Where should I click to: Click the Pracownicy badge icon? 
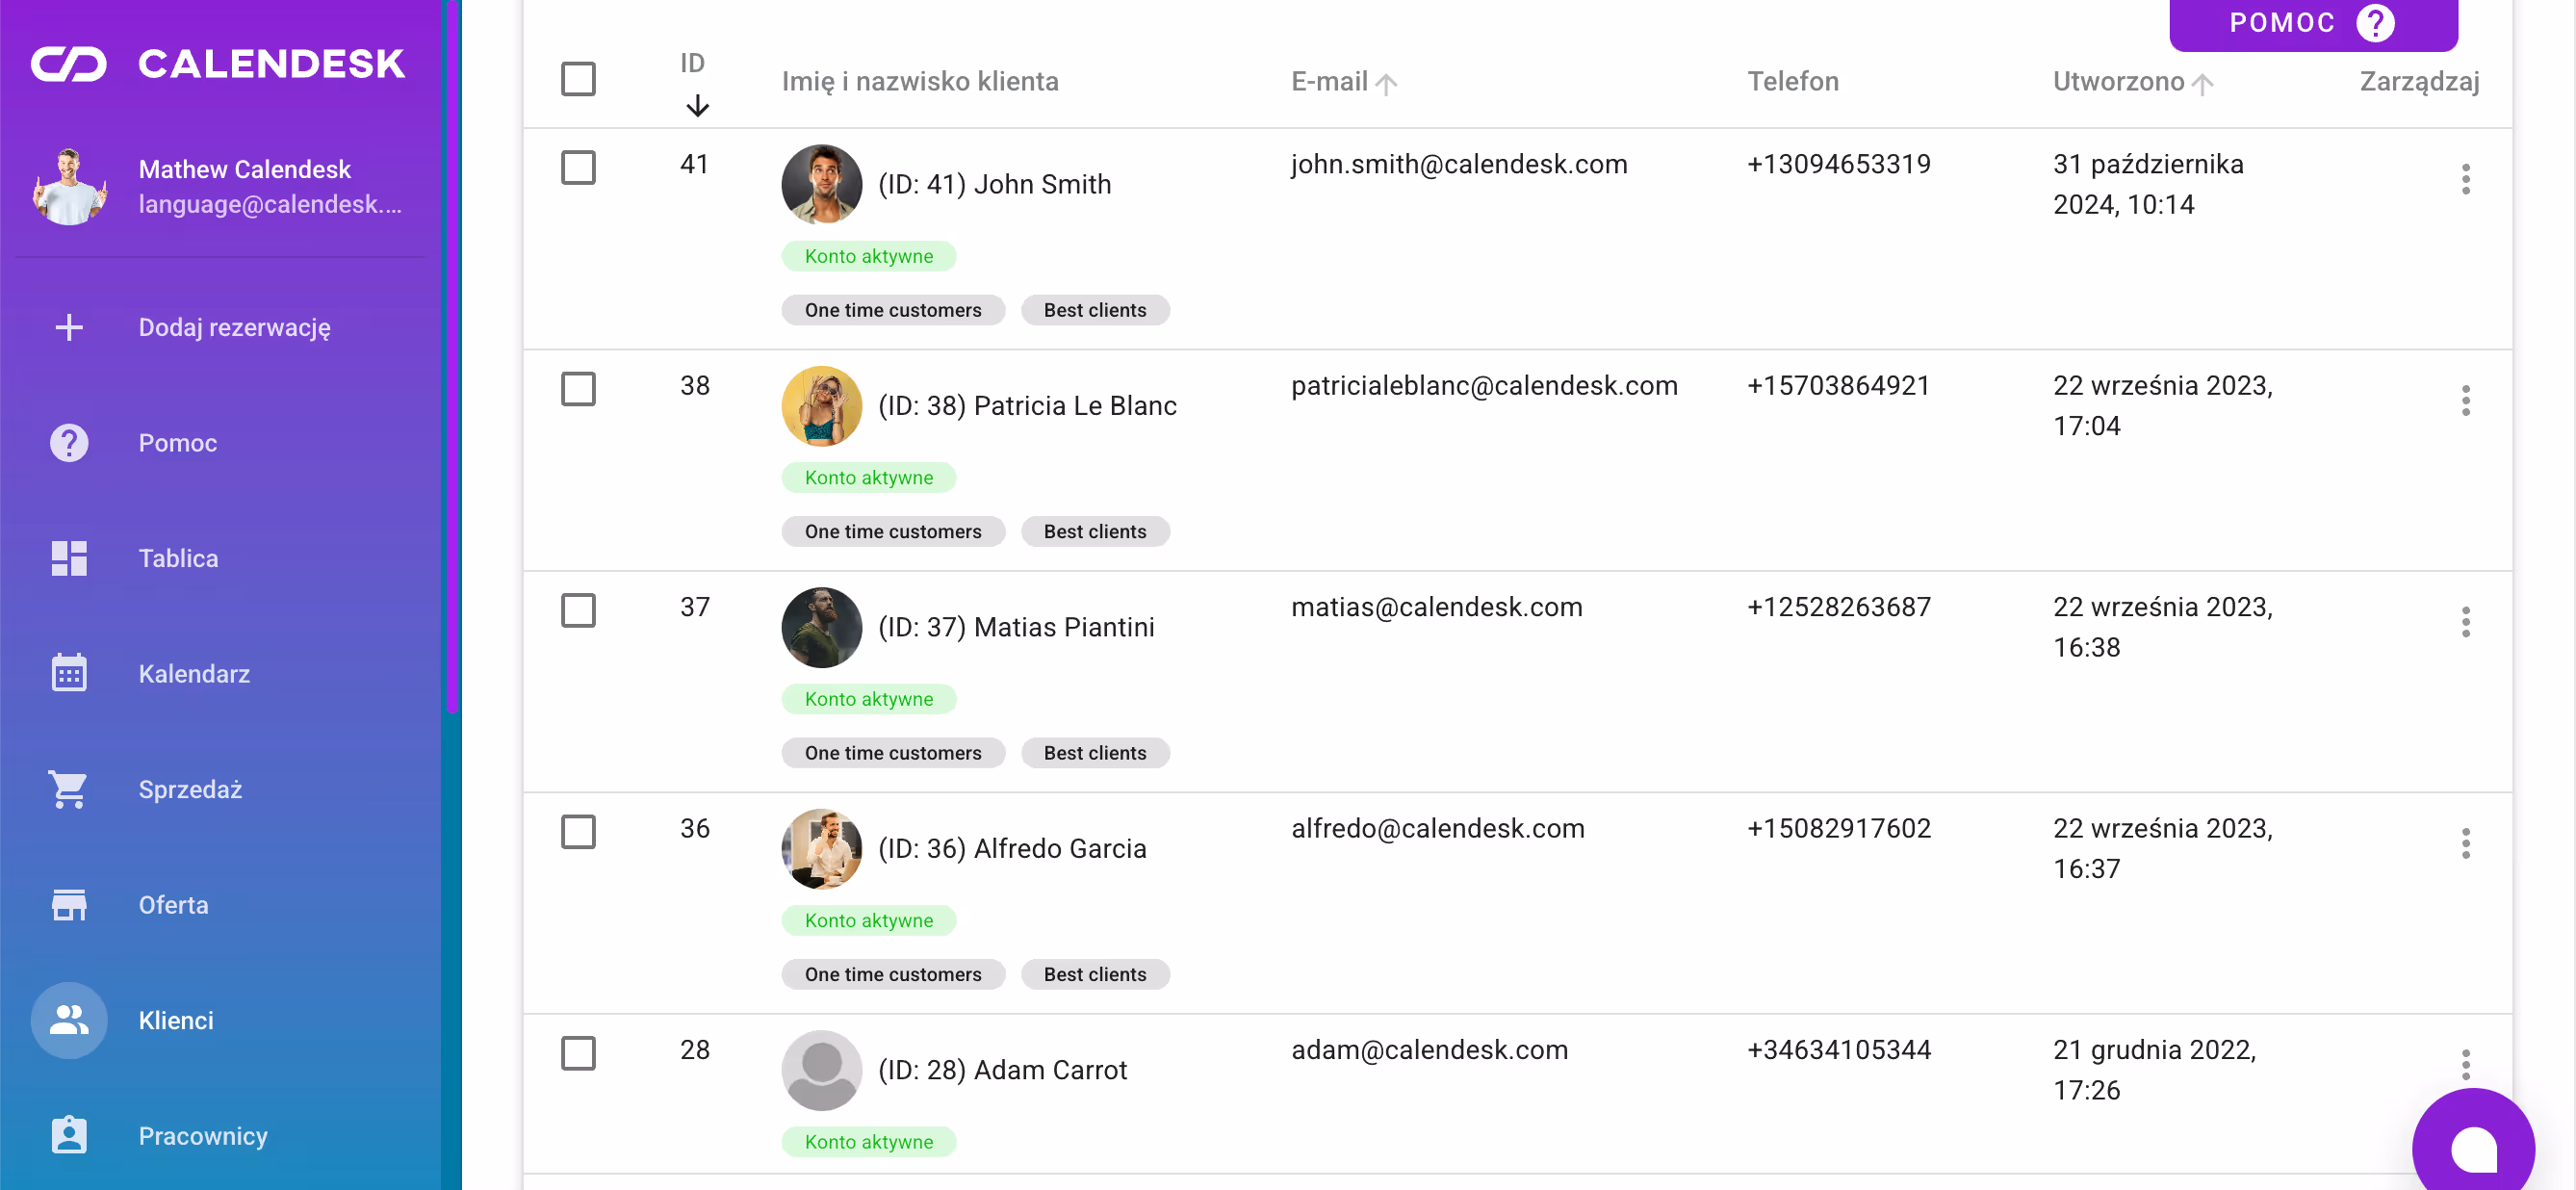tap(69, 1135)
